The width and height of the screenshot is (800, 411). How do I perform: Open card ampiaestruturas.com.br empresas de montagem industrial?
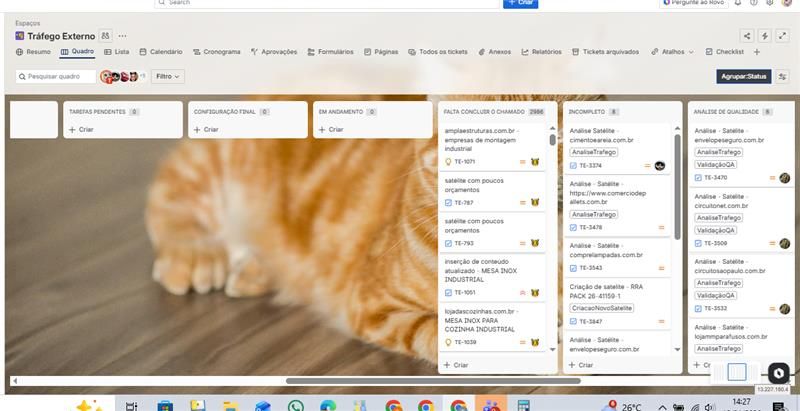click(x=491, y=146)
